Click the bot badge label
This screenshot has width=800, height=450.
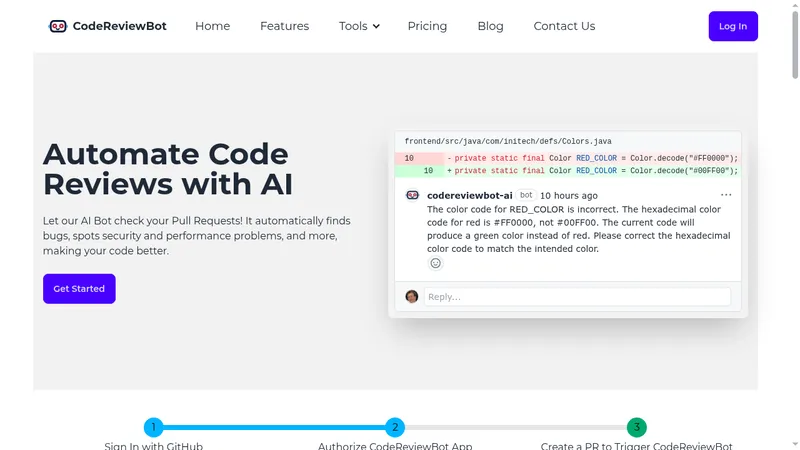[526, 195]
